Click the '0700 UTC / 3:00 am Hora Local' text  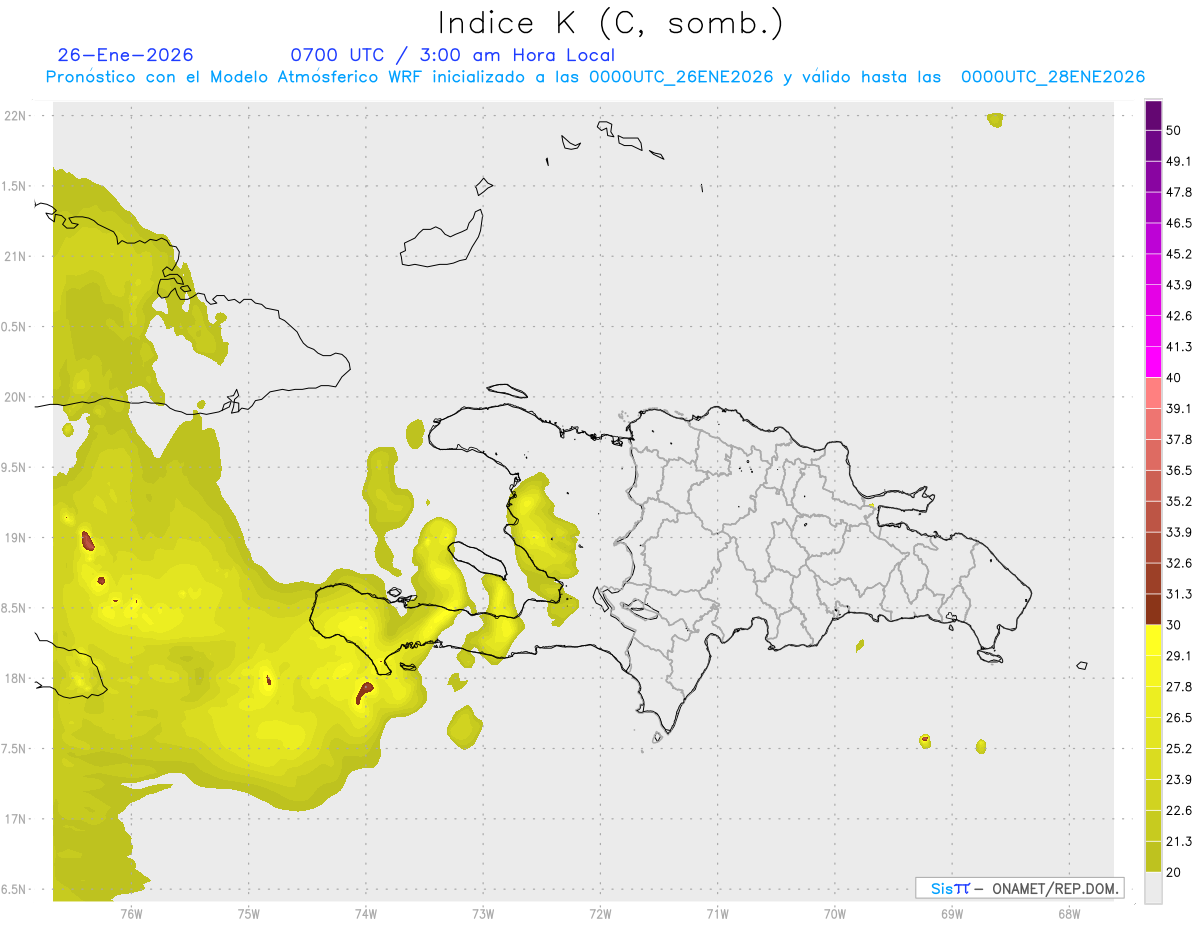[452, 55]
